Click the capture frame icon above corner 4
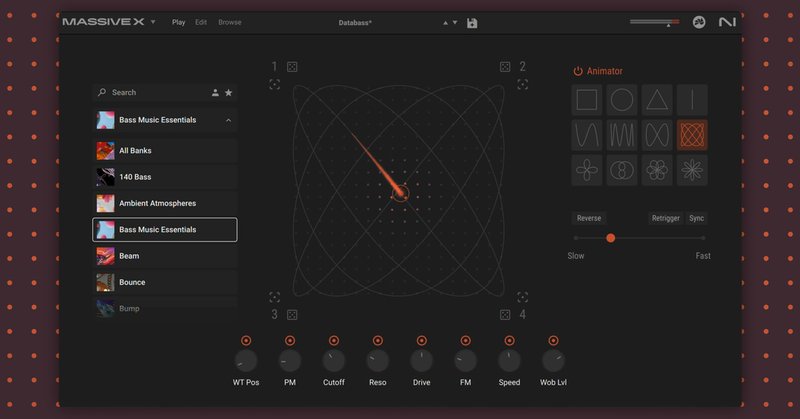The width and height of the screenshot is (800, 419). [522, 297]
